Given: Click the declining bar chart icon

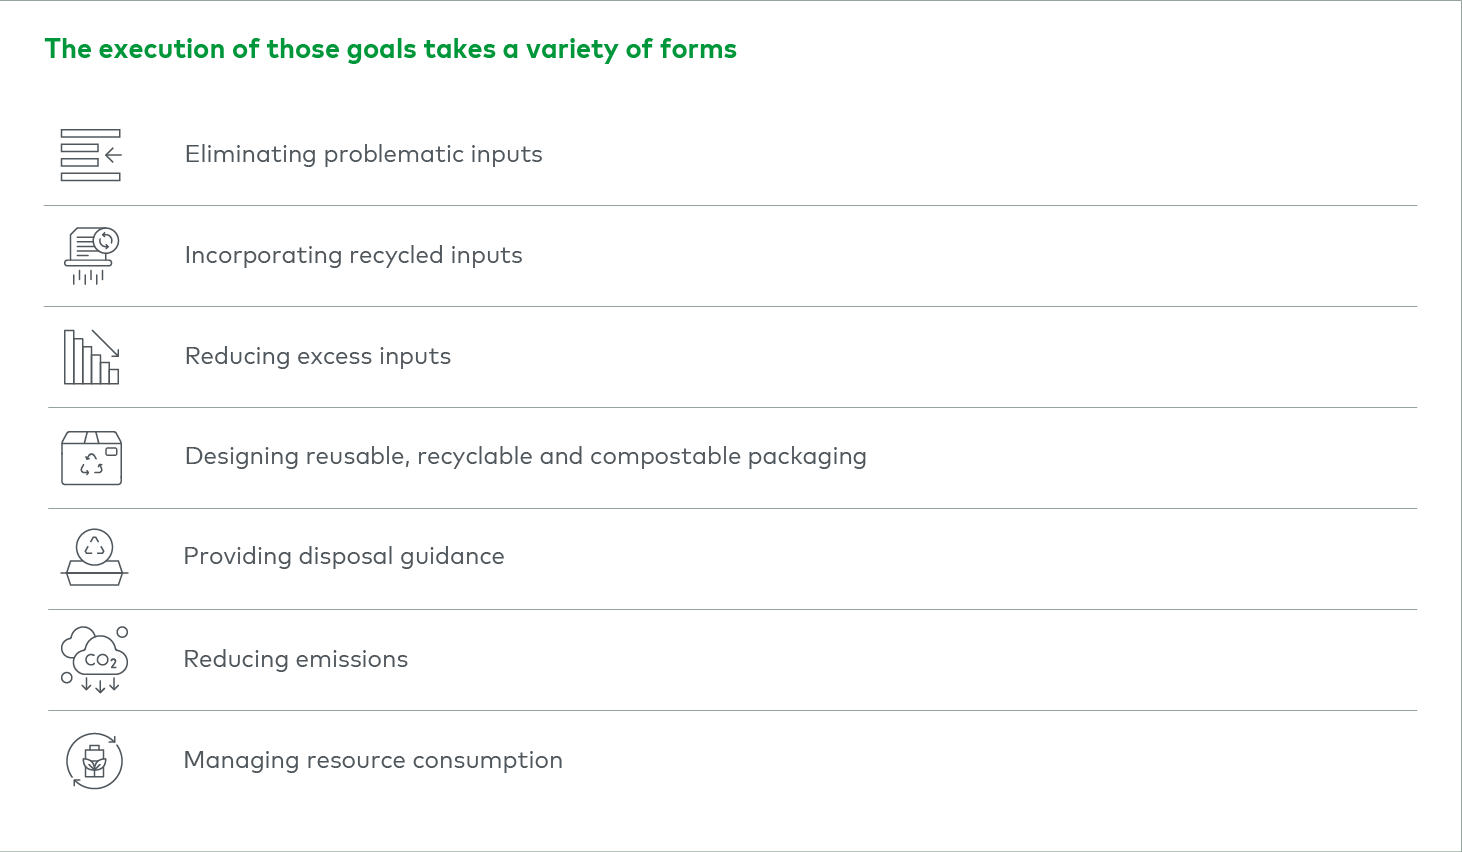Looking at the screenshot, I should [92, 357].
